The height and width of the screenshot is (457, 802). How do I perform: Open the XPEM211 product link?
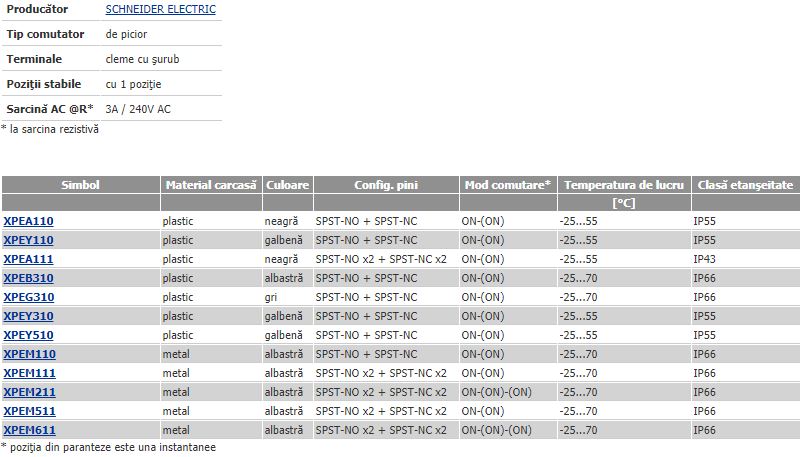pyautogui.click(x=30, y=392)
